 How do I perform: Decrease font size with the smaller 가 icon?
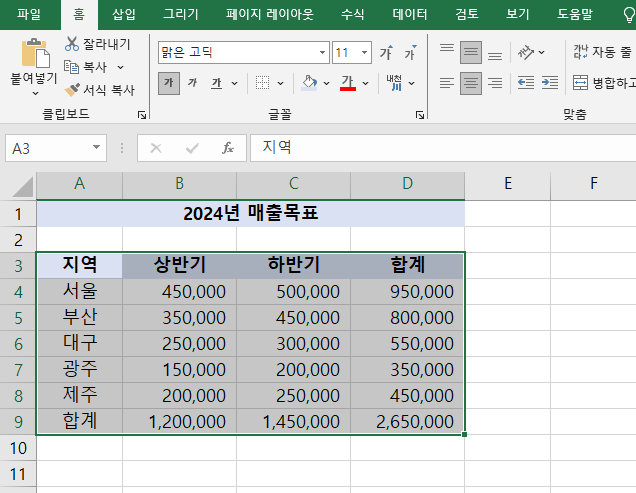(410, 52)
